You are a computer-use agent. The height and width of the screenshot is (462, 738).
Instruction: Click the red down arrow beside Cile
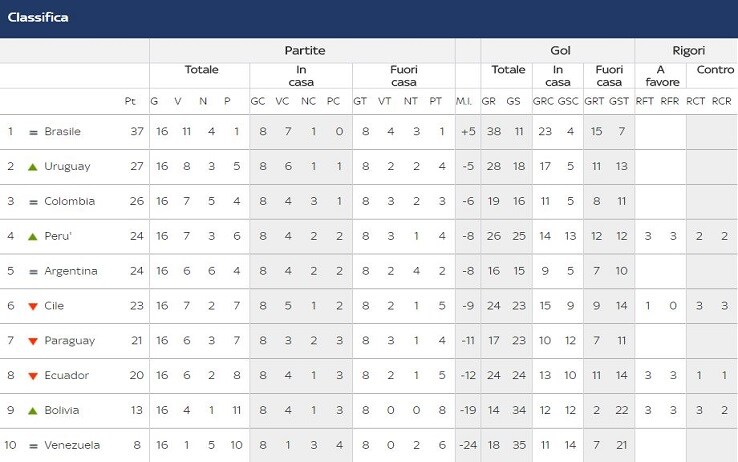32,306
